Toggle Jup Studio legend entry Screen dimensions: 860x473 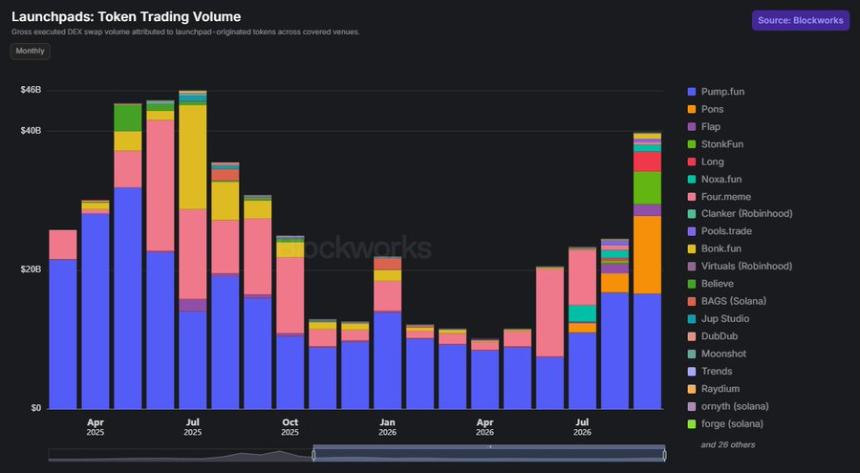click(718, 319)
